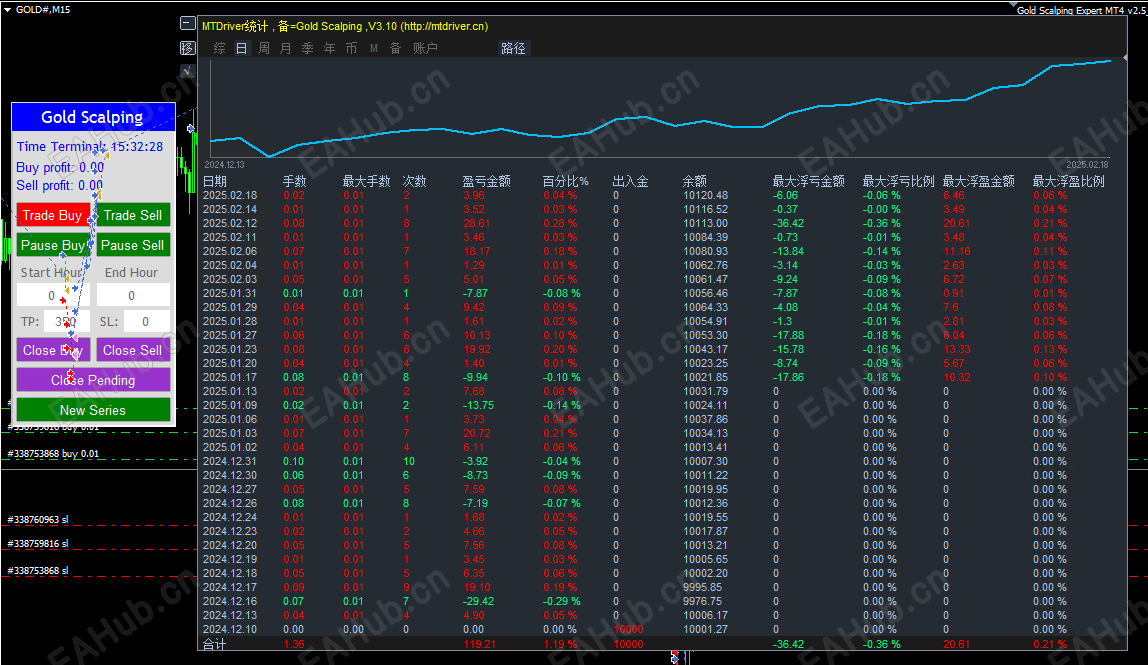Viewport: 1148px width, 665px height.
Task: Click the Close Pending button
Action: tap(93, 380)
